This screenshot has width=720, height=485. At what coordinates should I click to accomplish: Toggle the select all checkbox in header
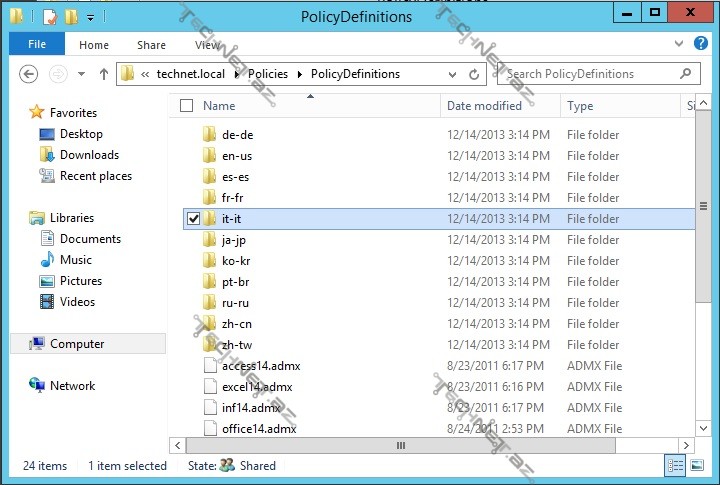coord(186,106)
